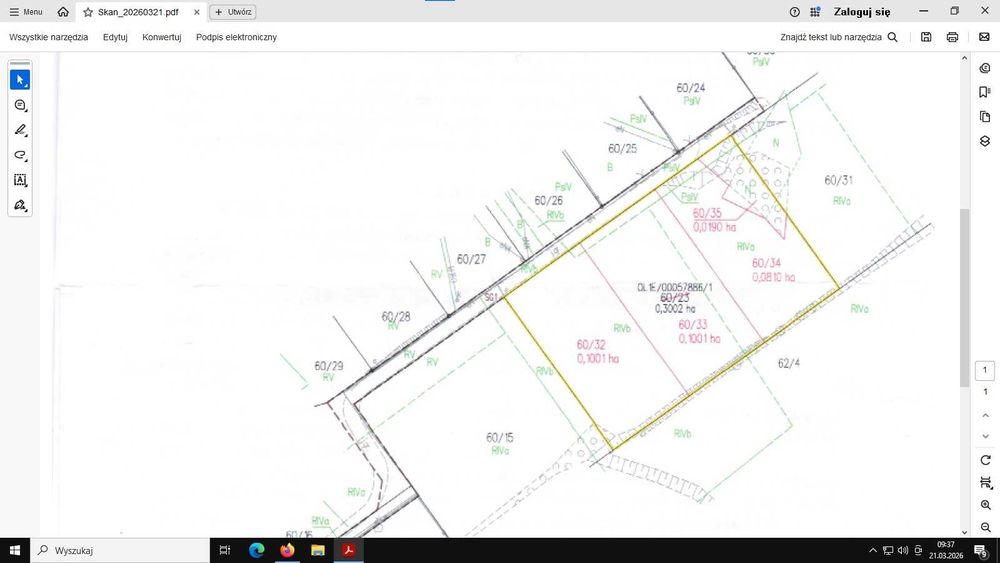Screen dimensions: 1000x563
Task: Open the fill and sign tool
Action: coord(20,205)
